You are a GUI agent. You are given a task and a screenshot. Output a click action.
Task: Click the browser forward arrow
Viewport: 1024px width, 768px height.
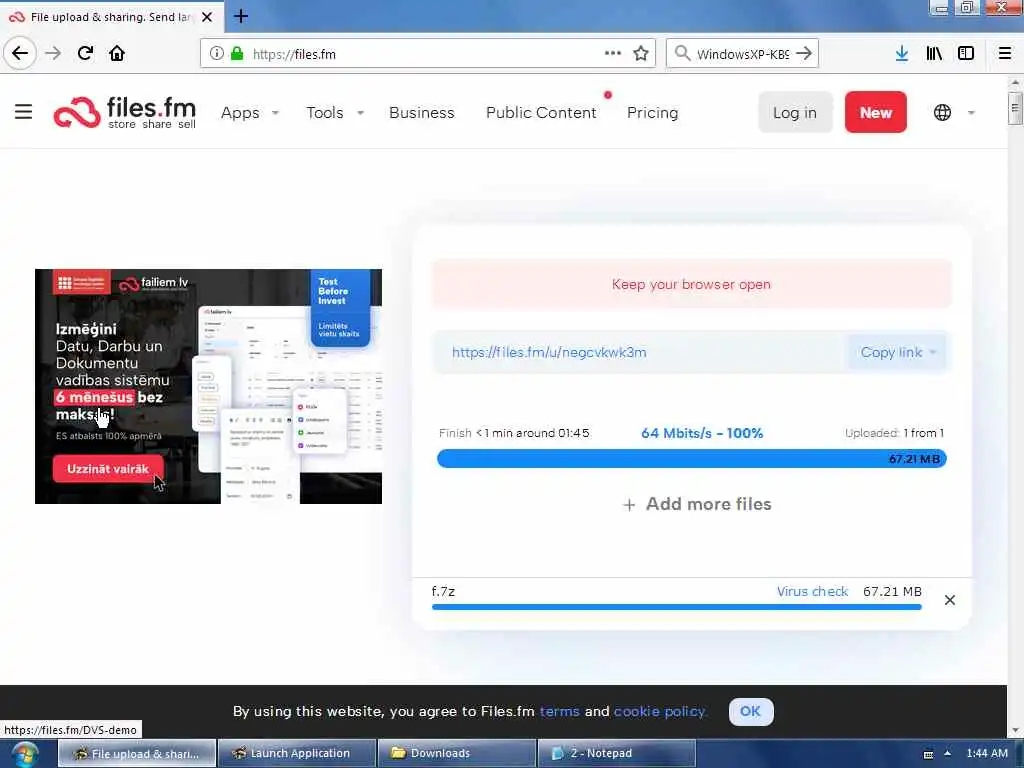(53, 54)
